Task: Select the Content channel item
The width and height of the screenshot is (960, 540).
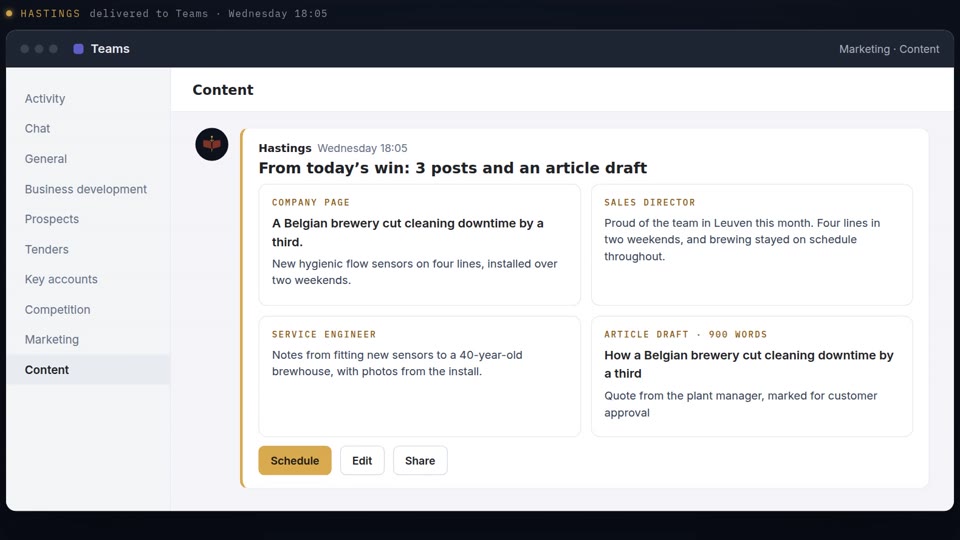Action: tap(89, 370)
